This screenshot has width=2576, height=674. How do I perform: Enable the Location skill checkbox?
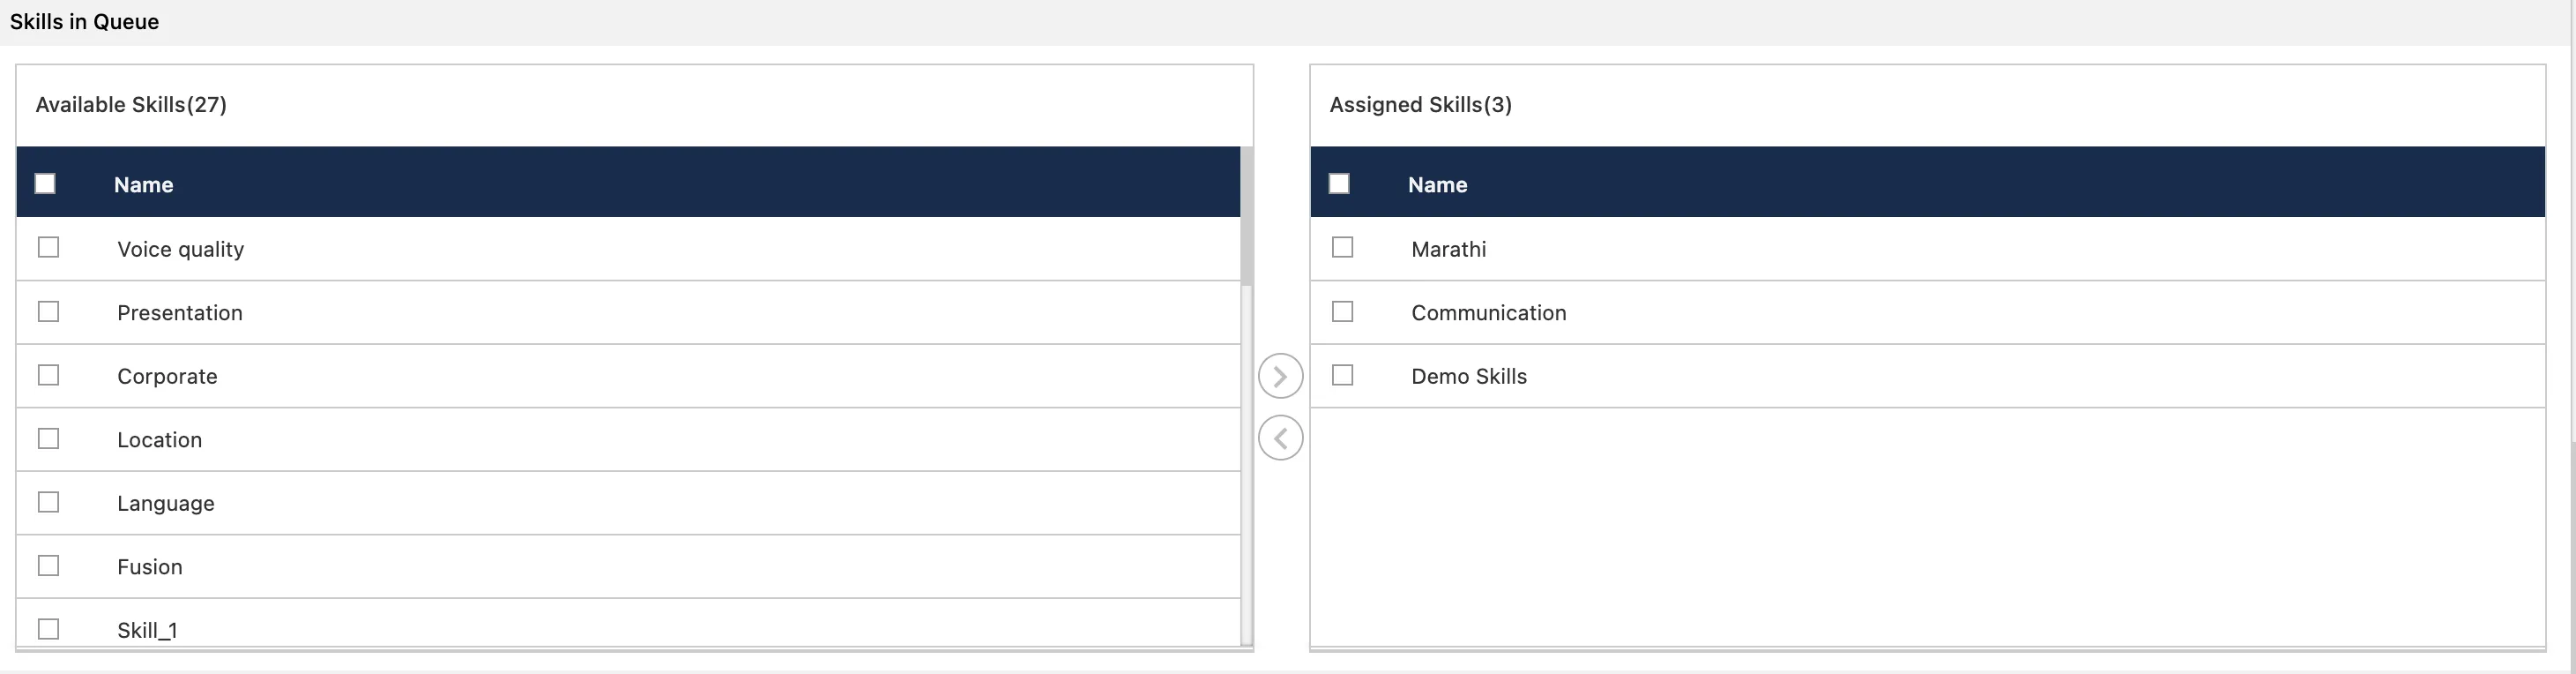(48, 438)
